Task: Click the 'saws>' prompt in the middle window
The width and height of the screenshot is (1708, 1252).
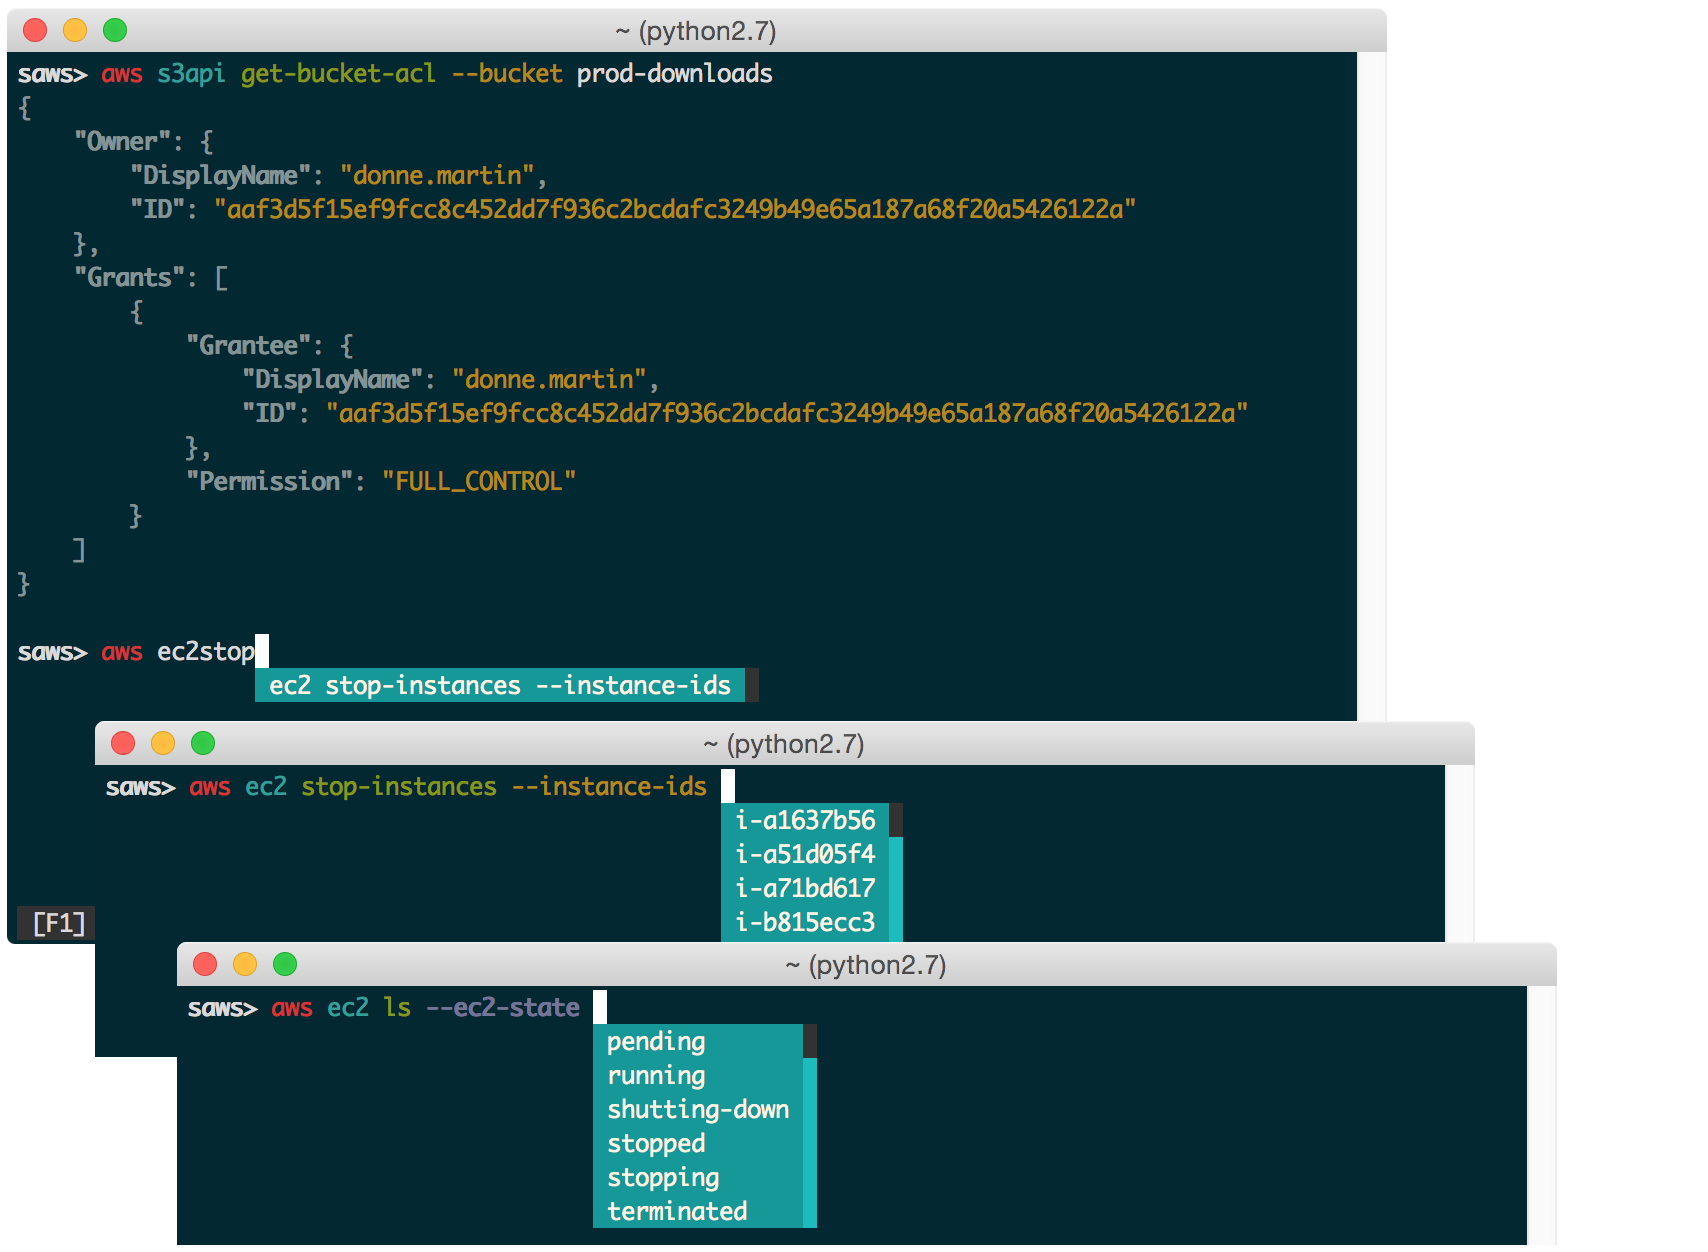Action: (x=140, y=787)
